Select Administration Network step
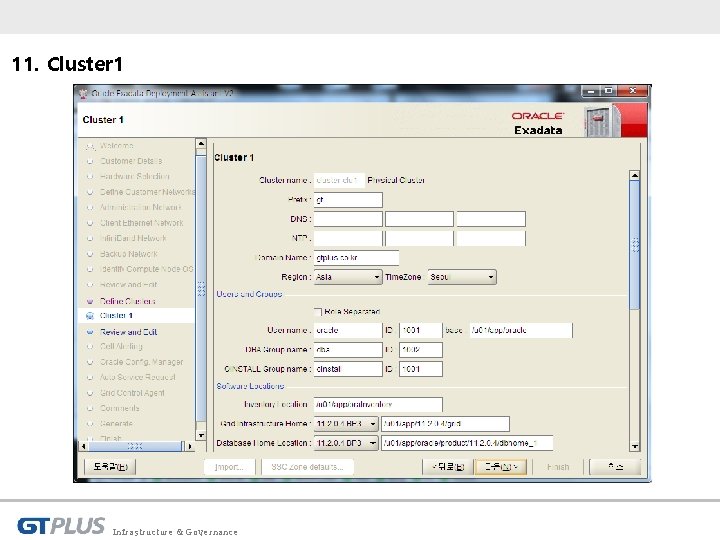This screenshot has height=540, width=720. tap(141, 208)
